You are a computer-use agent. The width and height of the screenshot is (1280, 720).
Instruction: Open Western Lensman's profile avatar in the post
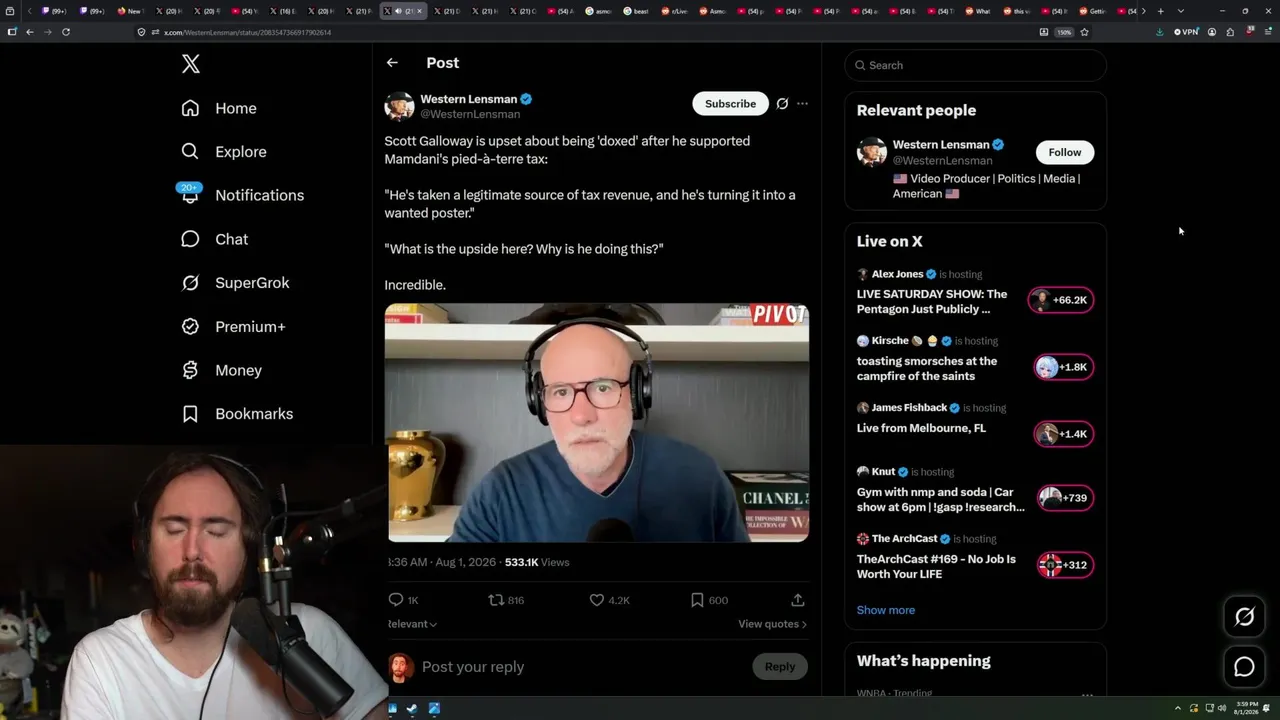tap(399, 106)
